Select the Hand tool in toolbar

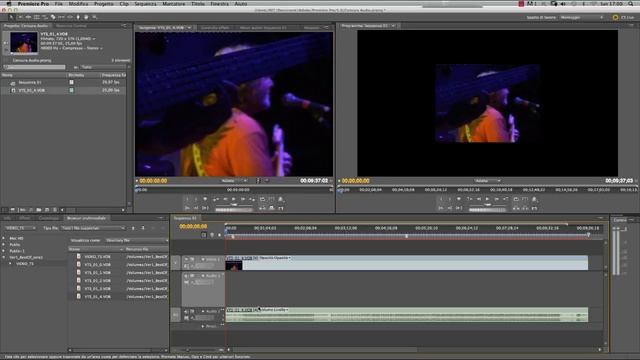click(x=86, y=17)
